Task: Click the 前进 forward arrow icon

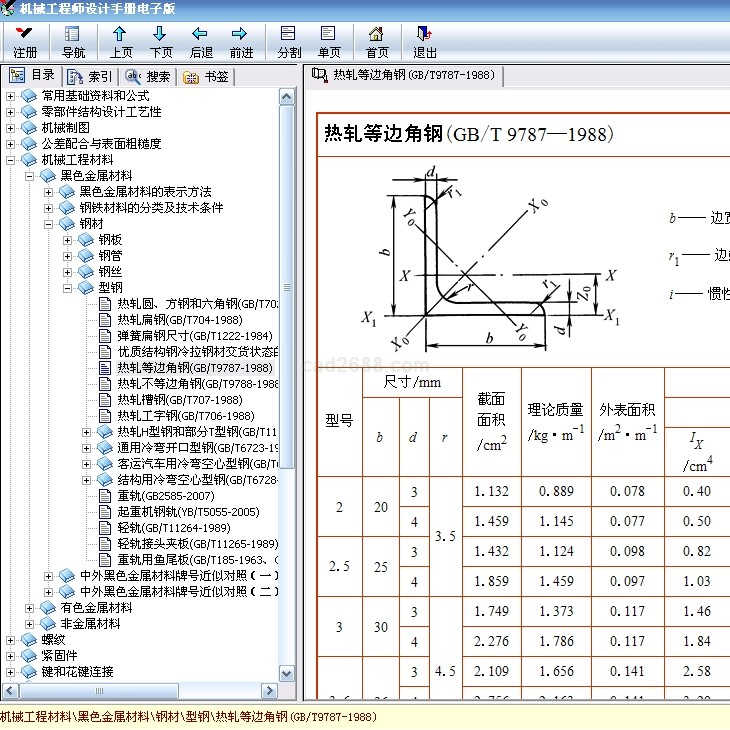Action: coord(241,34)
